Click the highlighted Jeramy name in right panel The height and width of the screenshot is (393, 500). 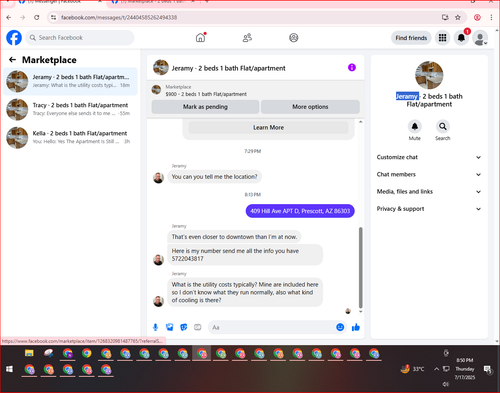tap(407, 96)
